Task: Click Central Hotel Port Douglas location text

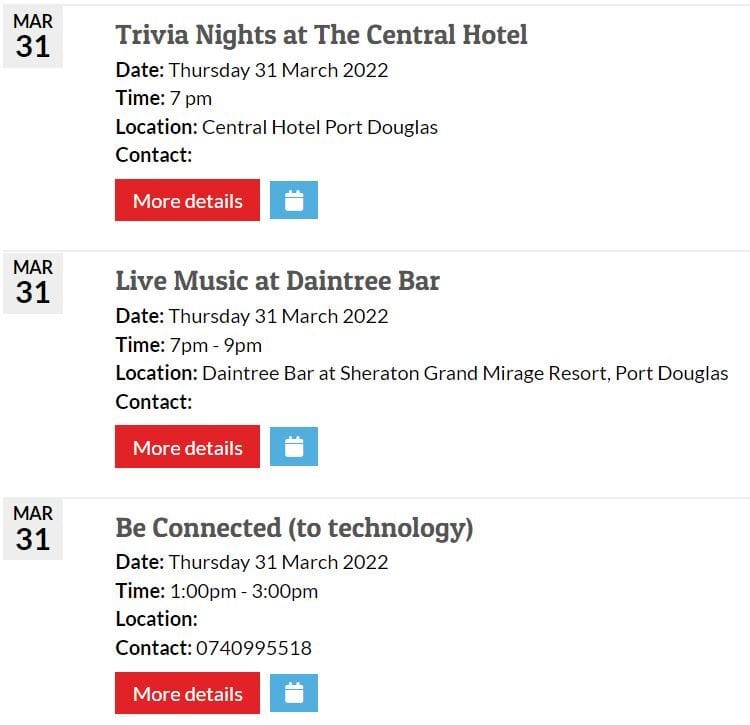Action: [320, 127]
